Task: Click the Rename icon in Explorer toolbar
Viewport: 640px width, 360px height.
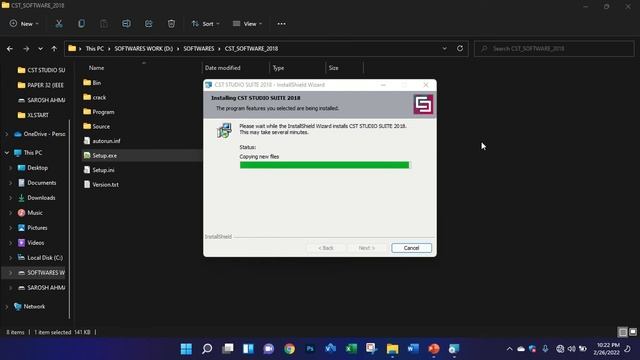Action: pyautogui.click(x=127, y=24)
